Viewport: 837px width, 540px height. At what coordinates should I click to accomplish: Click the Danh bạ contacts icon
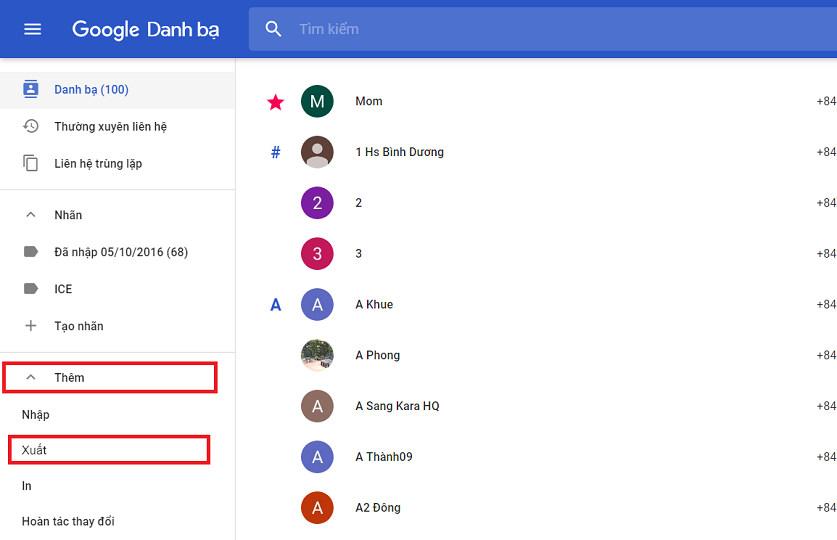tap(31, 89)
